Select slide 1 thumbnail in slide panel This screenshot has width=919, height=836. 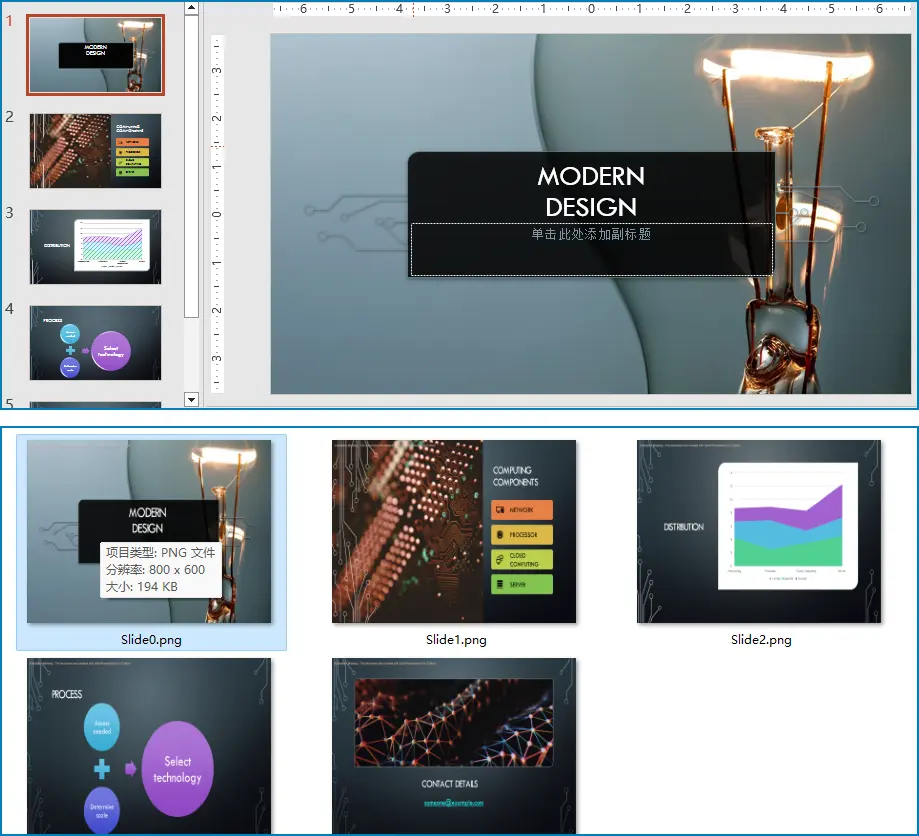coord(95,56)
